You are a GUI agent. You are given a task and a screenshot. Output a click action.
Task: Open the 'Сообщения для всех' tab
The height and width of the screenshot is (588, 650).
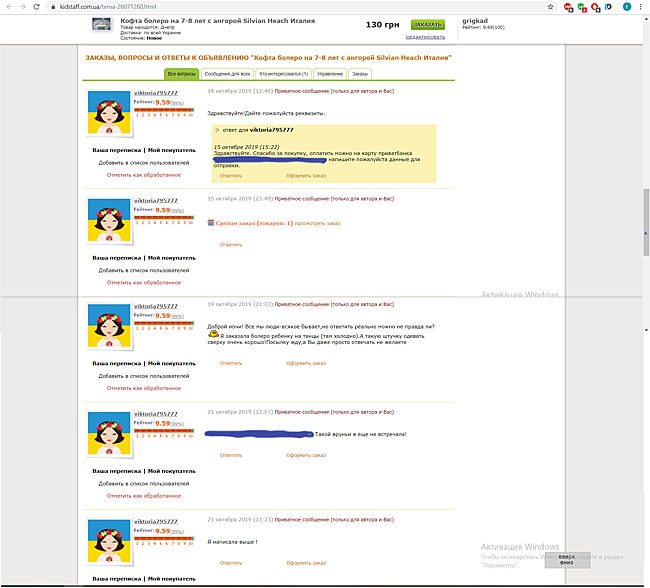tap(227, 74)
